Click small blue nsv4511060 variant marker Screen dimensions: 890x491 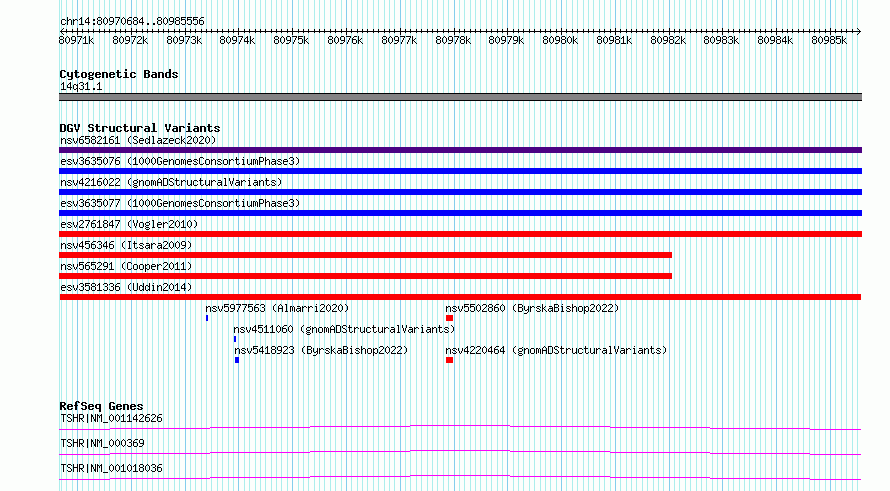coord(235,339)
